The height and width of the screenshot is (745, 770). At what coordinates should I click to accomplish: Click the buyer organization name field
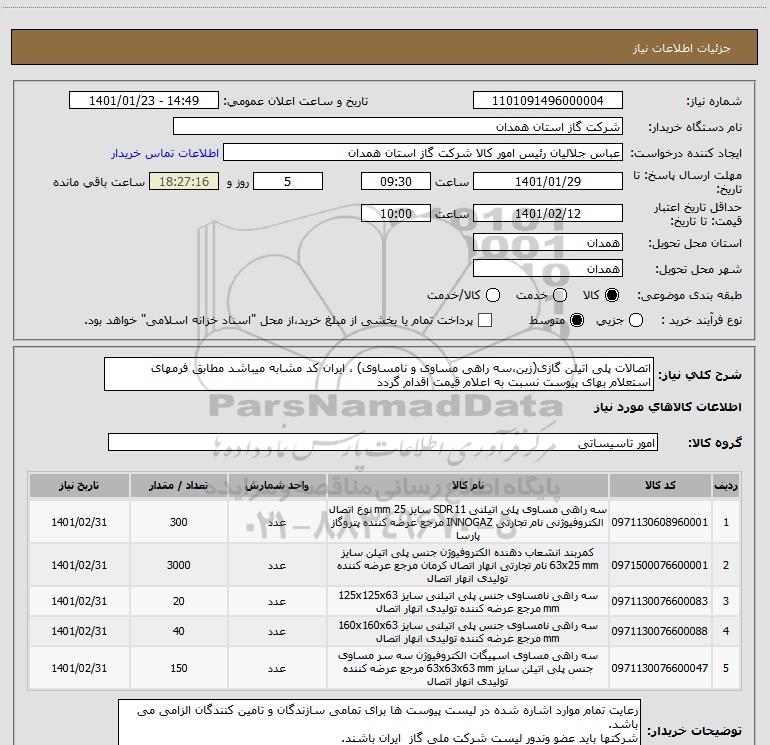click(398, 127)
